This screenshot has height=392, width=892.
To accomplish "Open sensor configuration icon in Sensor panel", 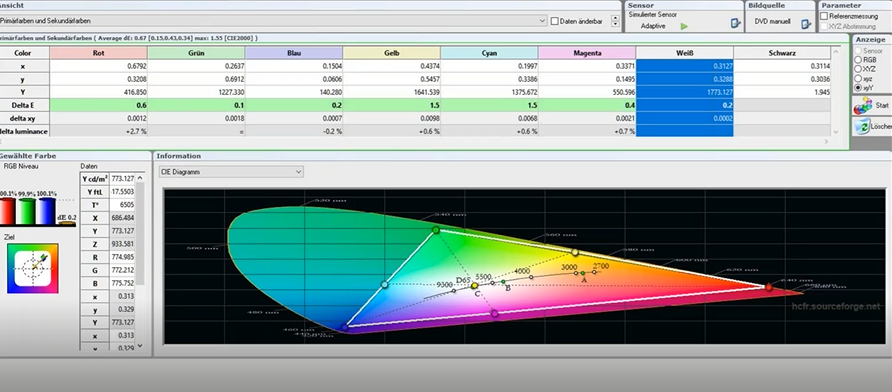I will click(x=735, y=23).
